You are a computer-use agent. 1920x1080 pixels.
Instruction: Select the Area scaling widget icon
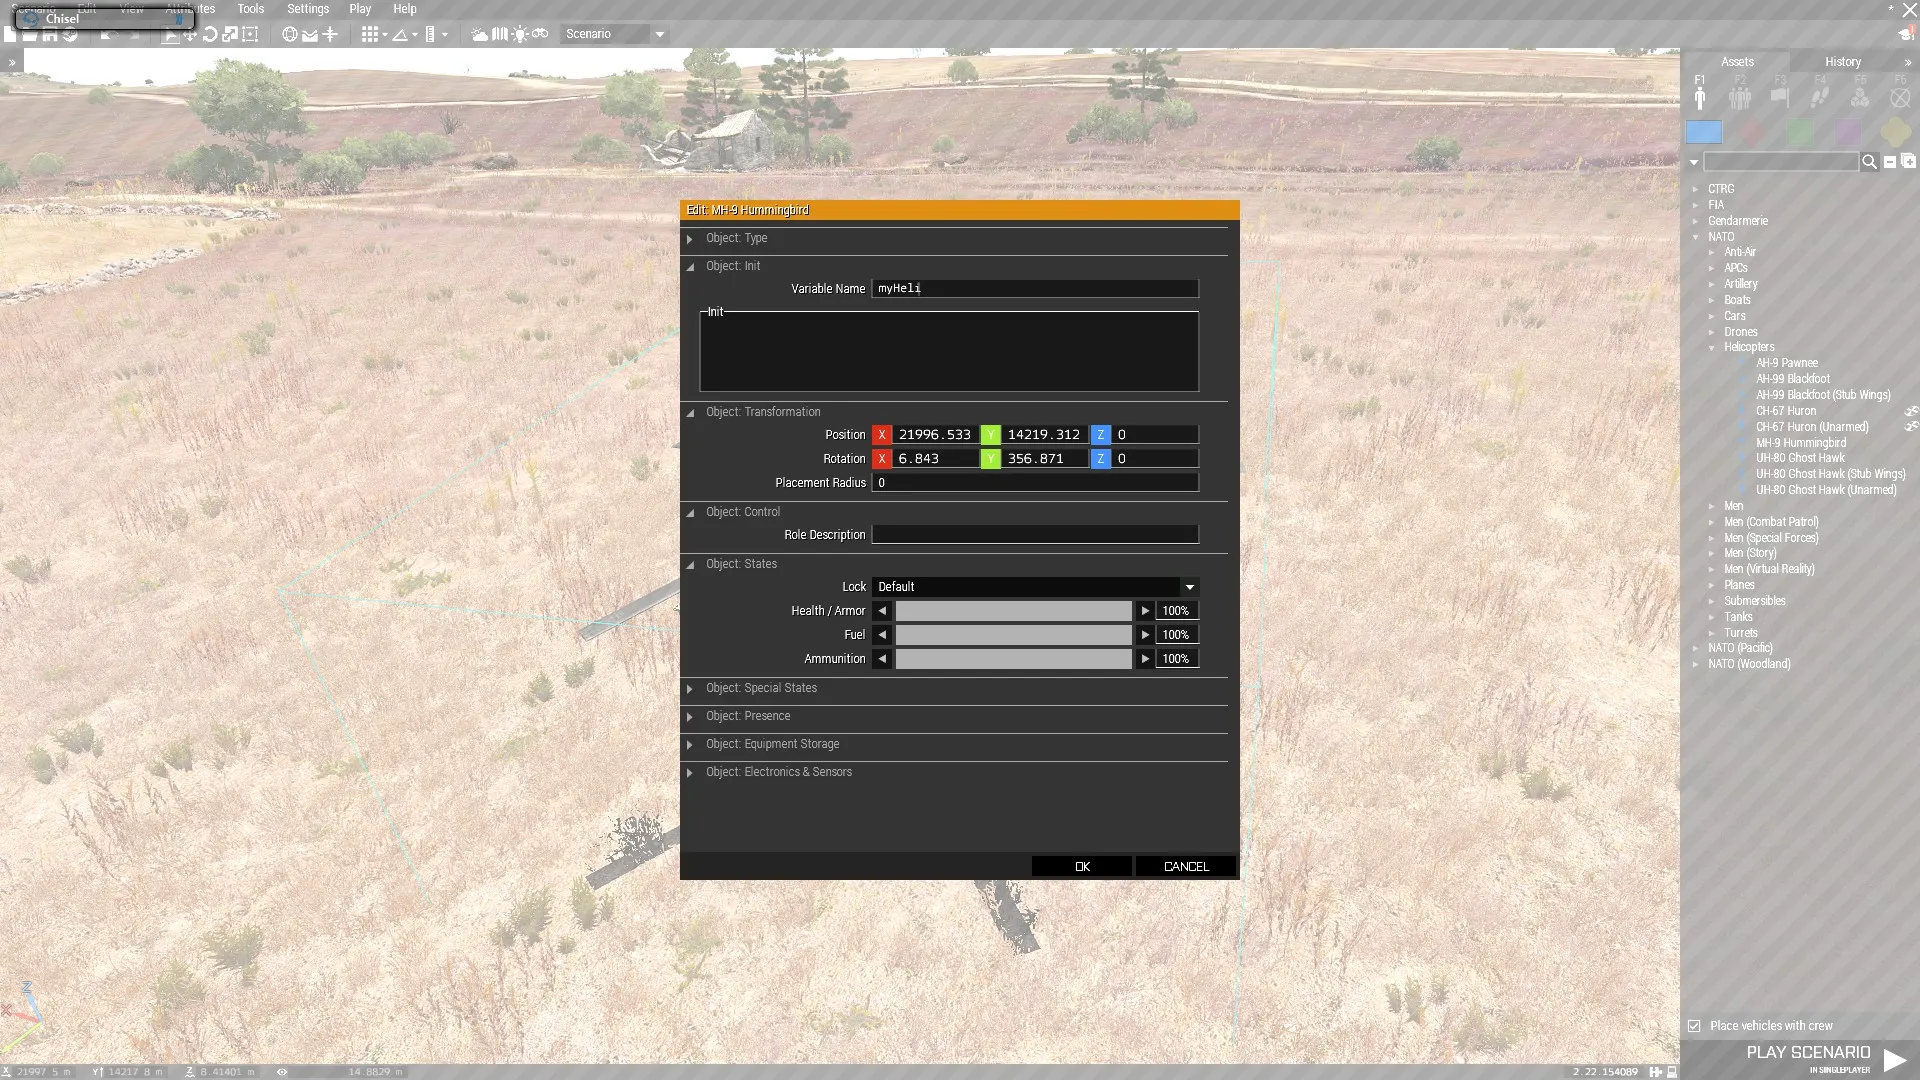tap(250, 34)
